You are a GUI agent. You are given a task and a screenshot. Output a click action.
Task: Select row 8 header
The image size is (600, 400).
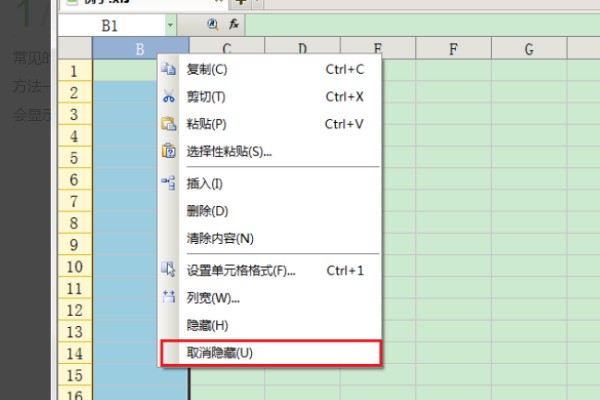click(75, 223)
